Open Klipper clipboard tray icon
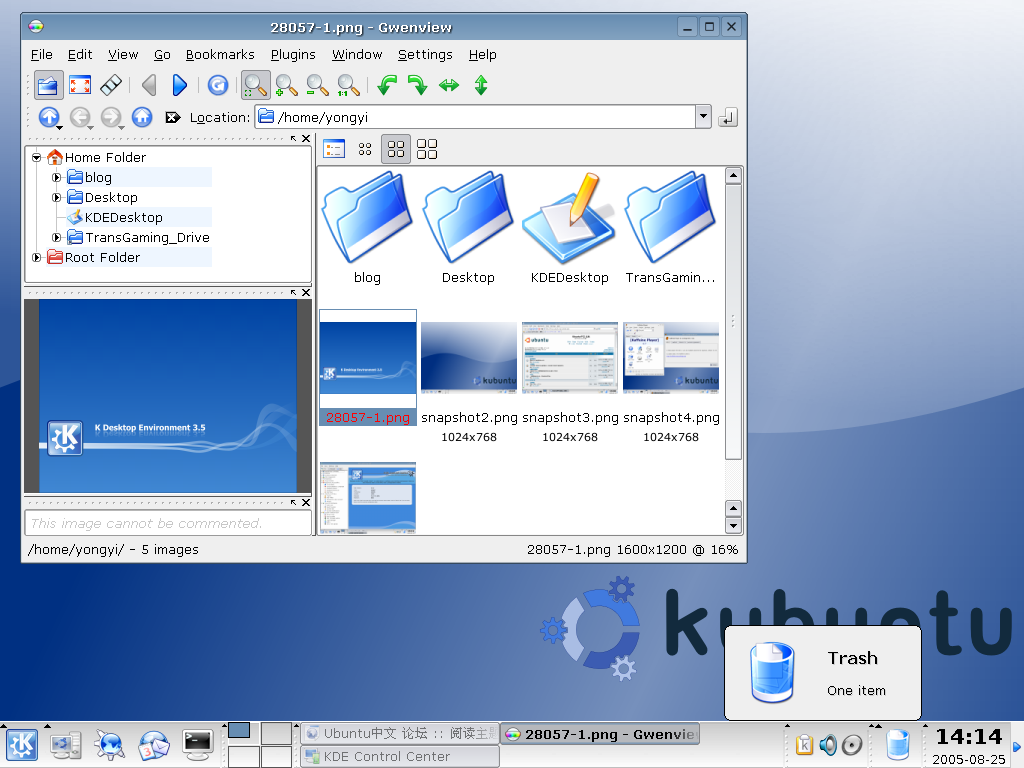The width and height of the screenshot is (1024, 768). click(805, 744)
